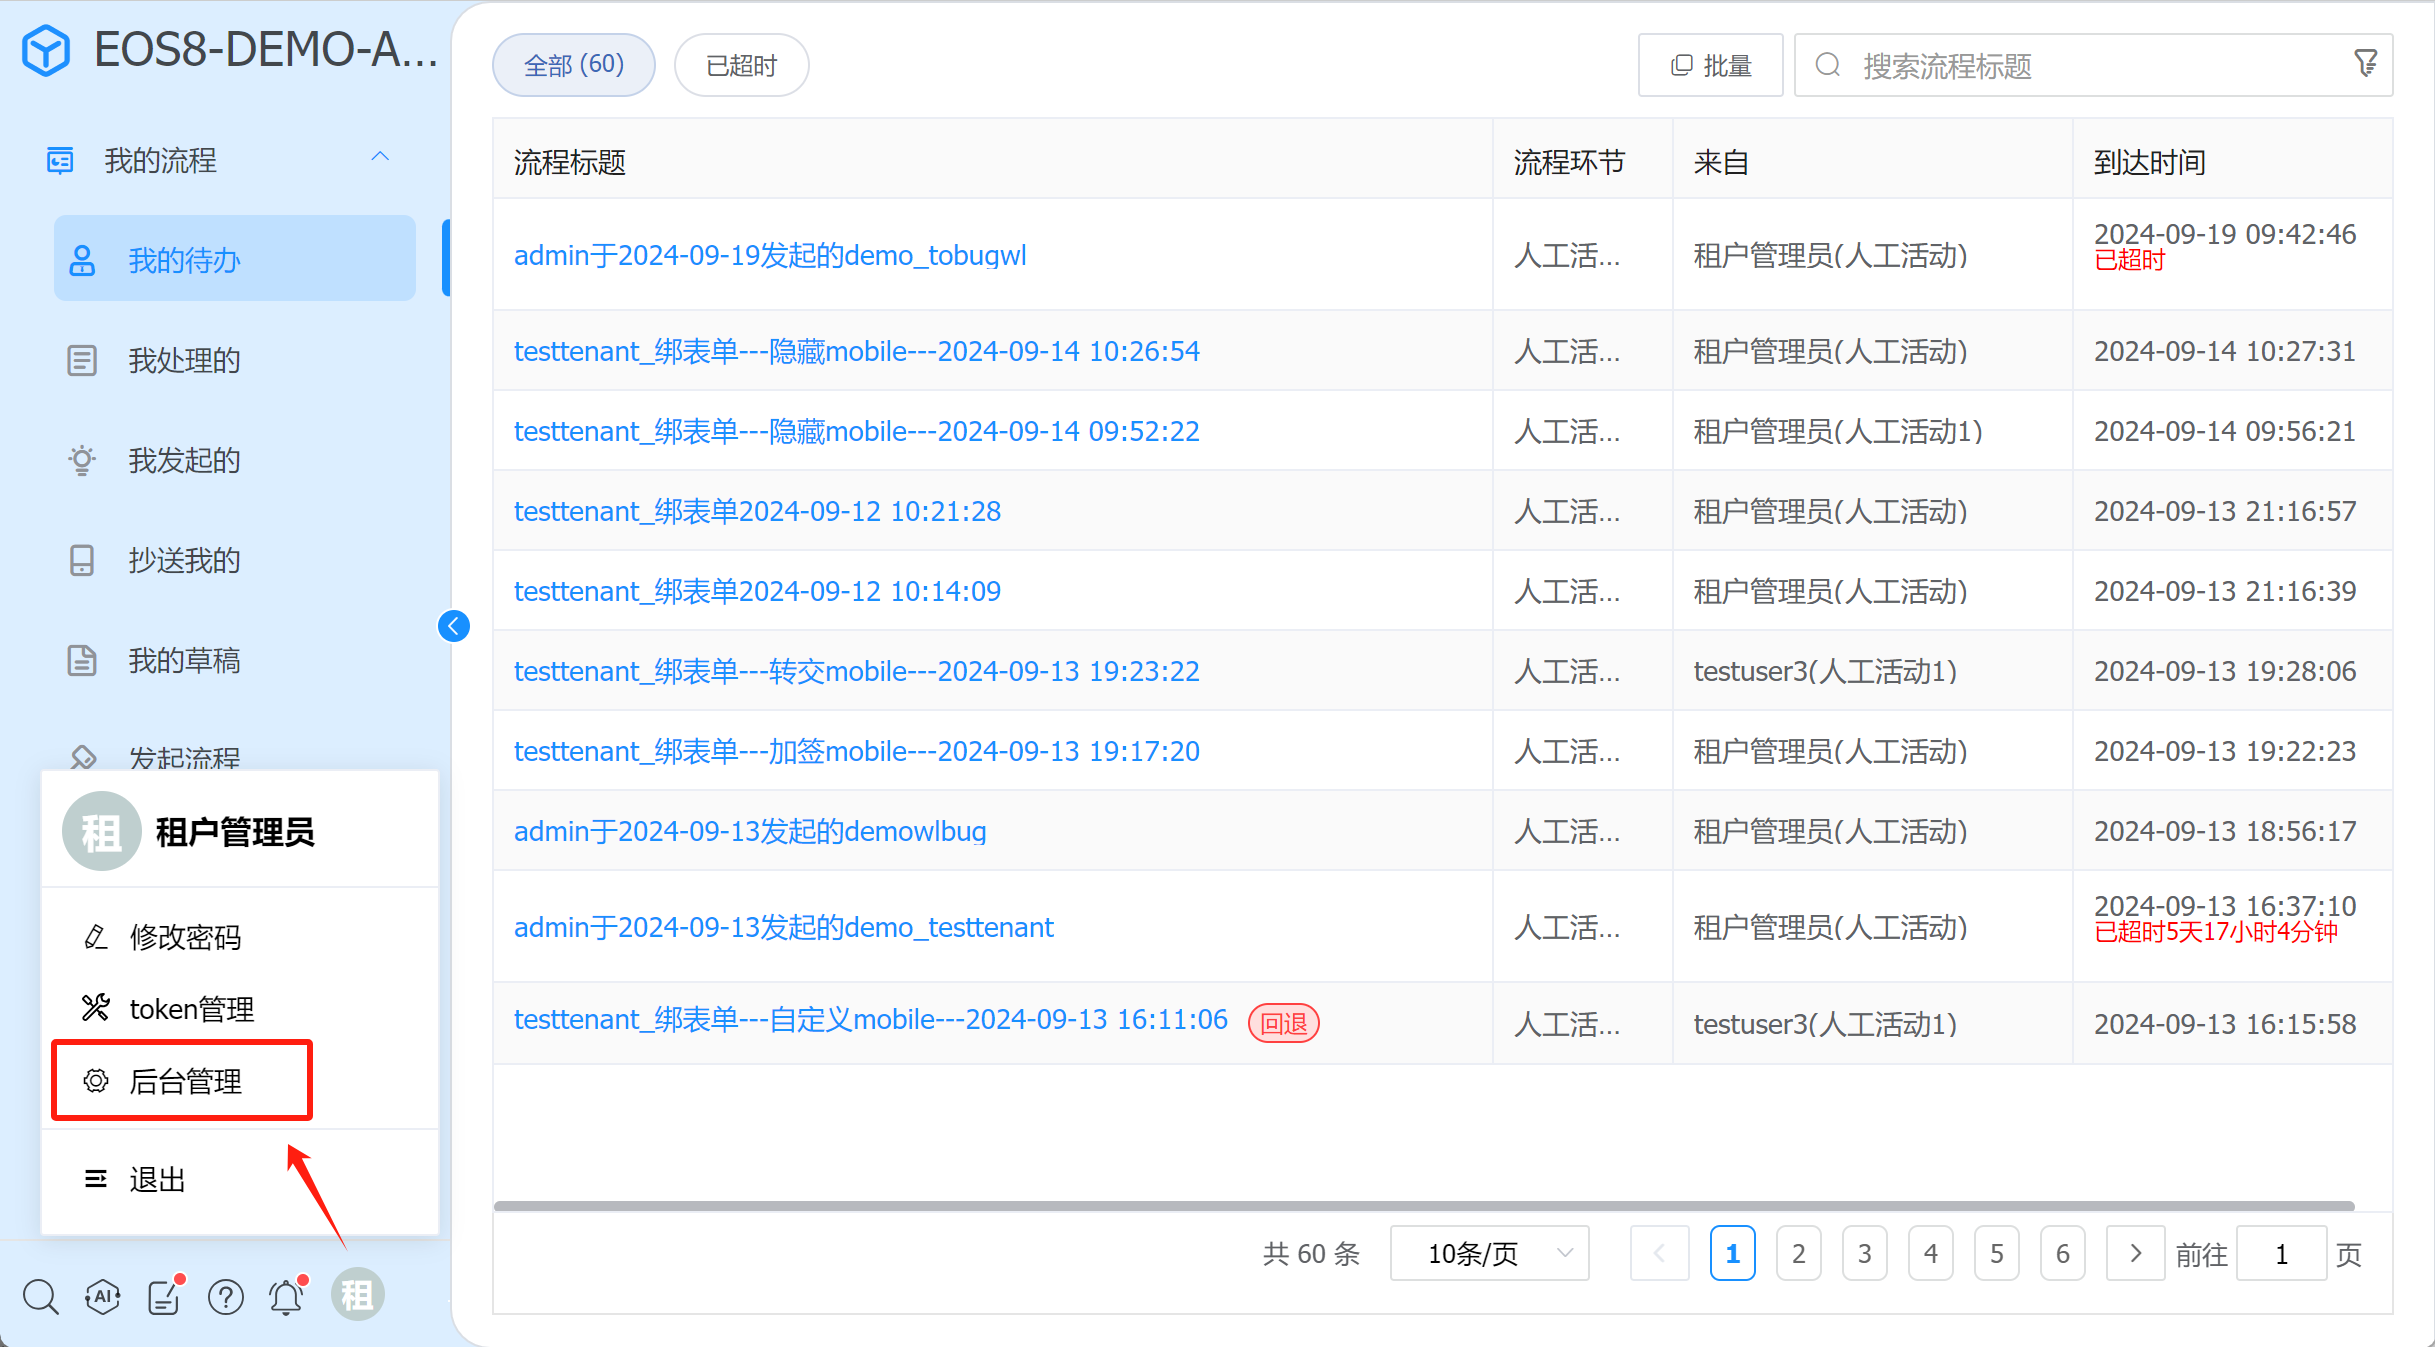Click the horizontal scrollbar under the table

pyautogui.click(x=1423, y=1206)
